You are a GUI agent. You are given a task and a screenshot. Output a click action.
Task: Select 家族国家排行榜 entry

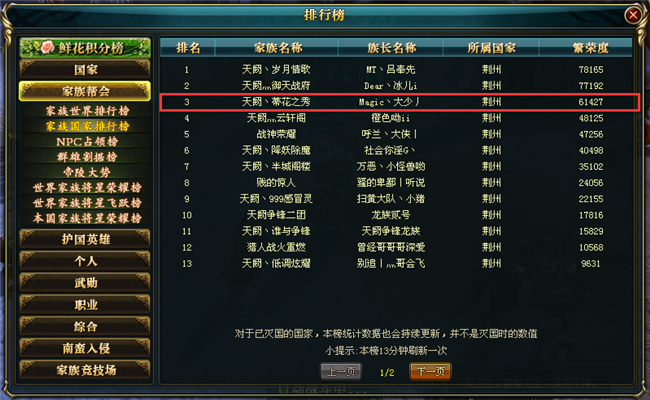[x=87, y=126]
